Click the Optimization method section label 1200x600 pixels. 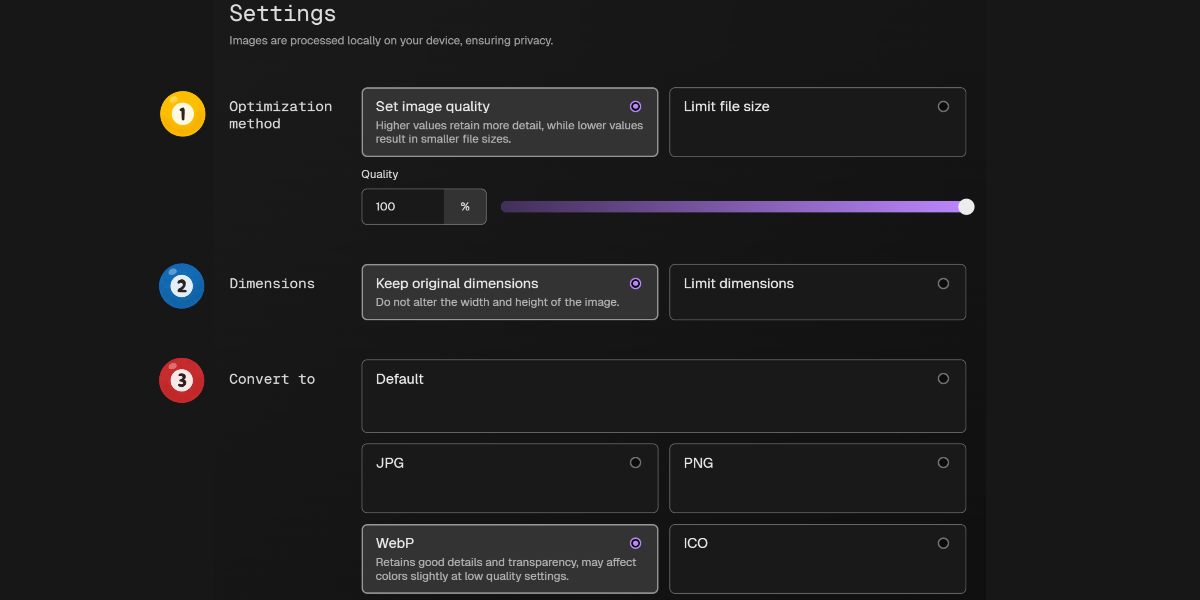(x=281, y=115)
